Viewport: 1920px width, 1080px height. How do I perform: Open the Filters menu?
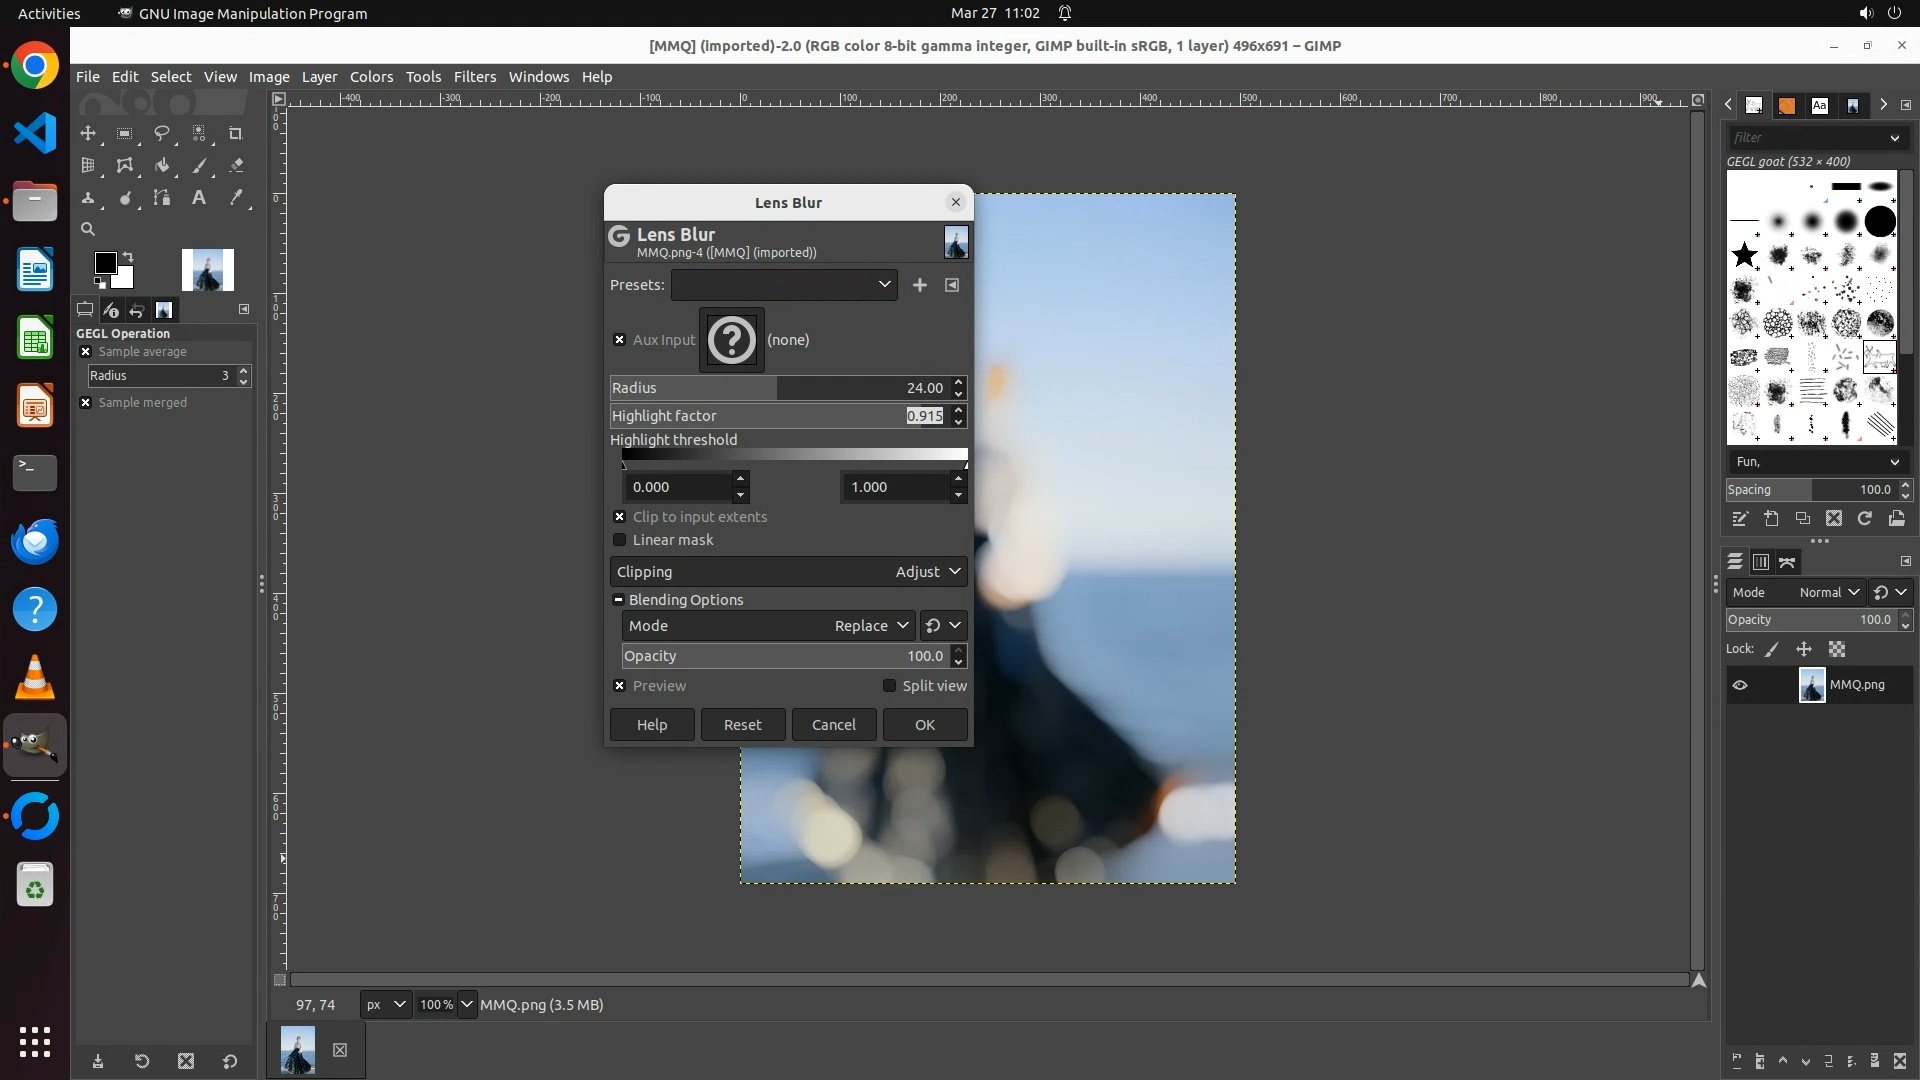coord(474,77)
